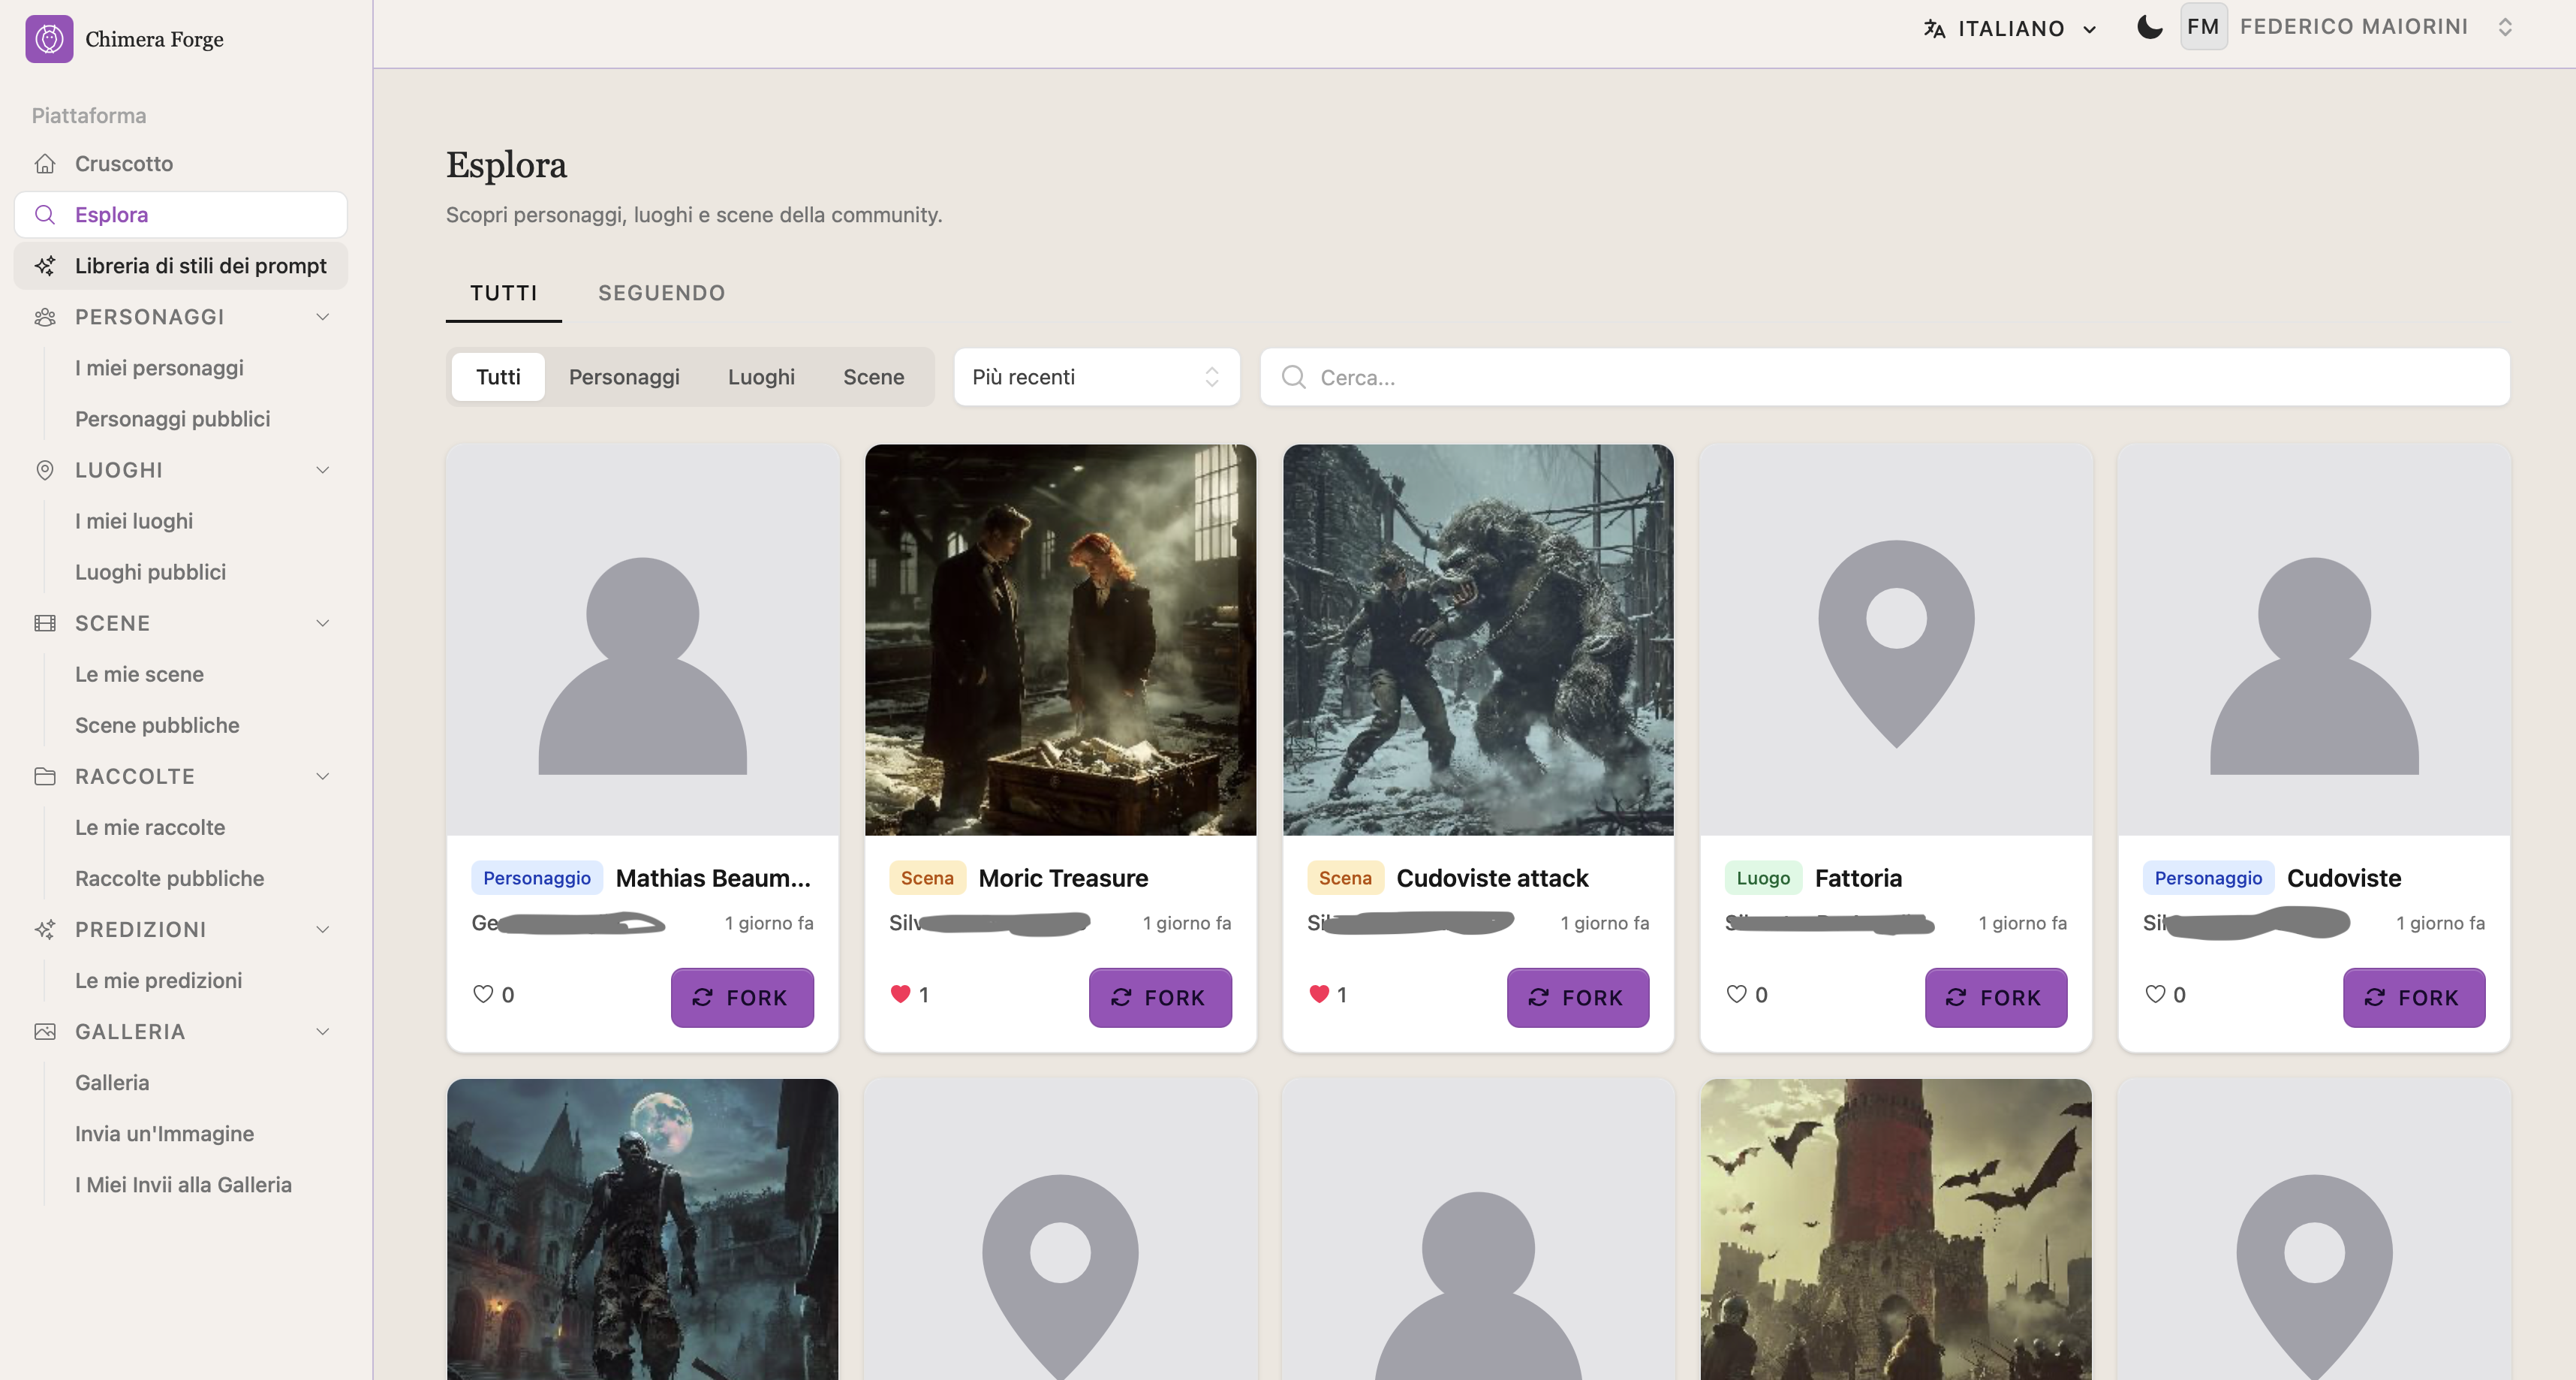The height and width of the screenshot is (1380, 2576).
Task: Click the Cerca search field
Action: (x=1884, y=376)
